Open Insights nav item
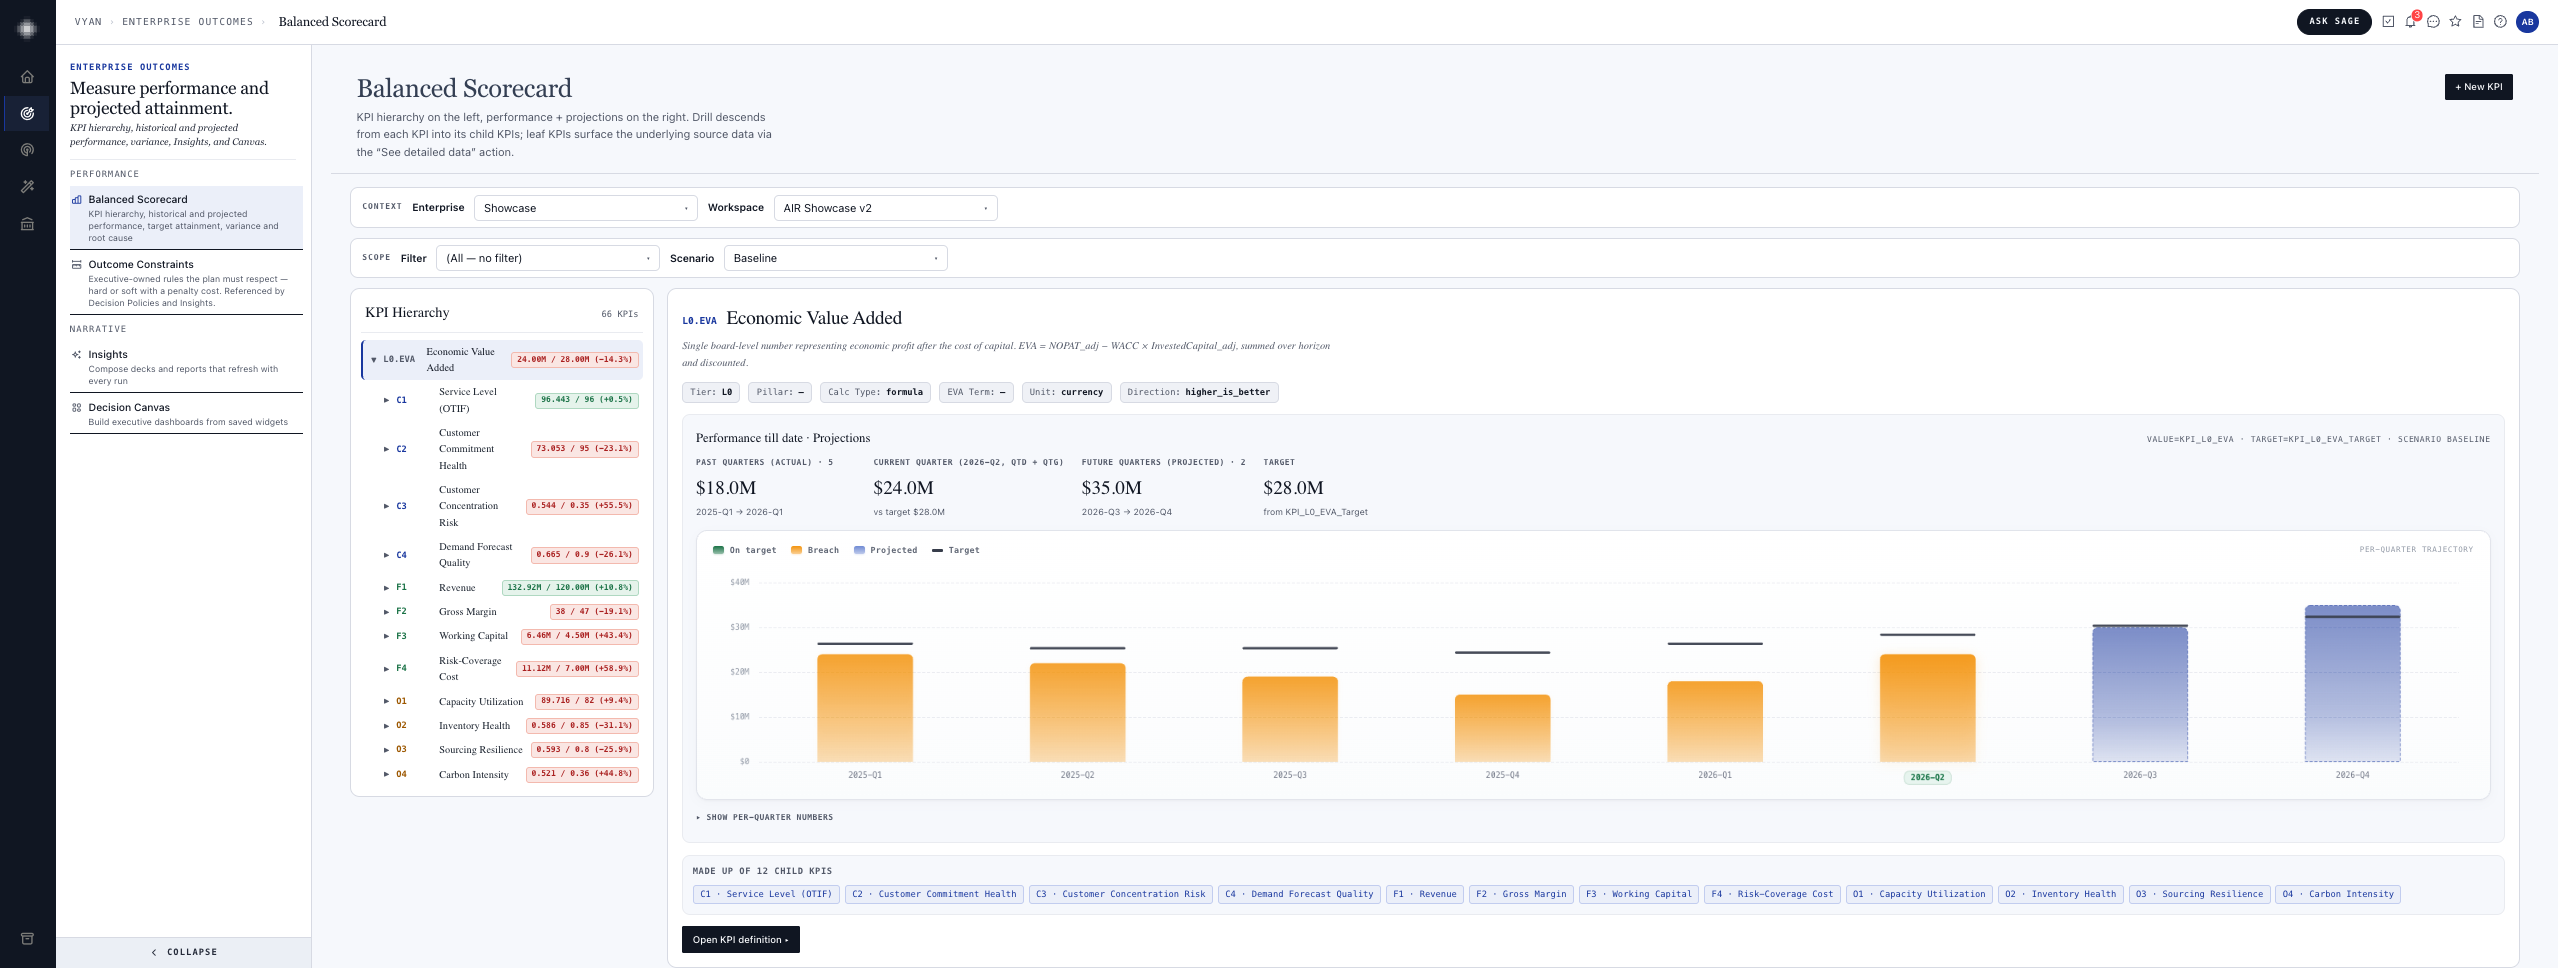2558x968 pixels. tap(186, 367)
